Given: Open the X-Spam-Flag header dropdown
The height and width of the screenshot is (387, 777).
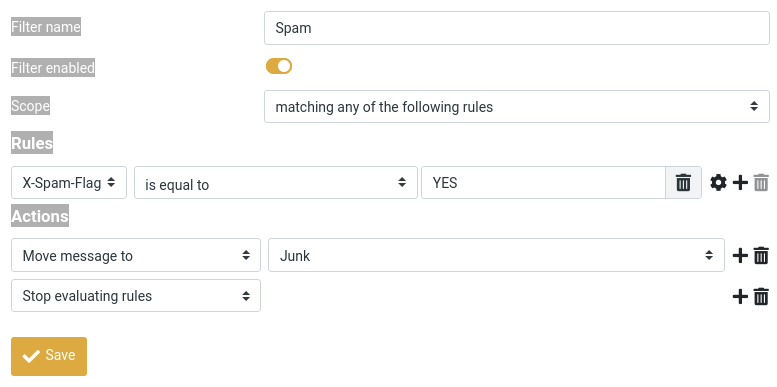Looking at the screenshot, I should [69, 183].
